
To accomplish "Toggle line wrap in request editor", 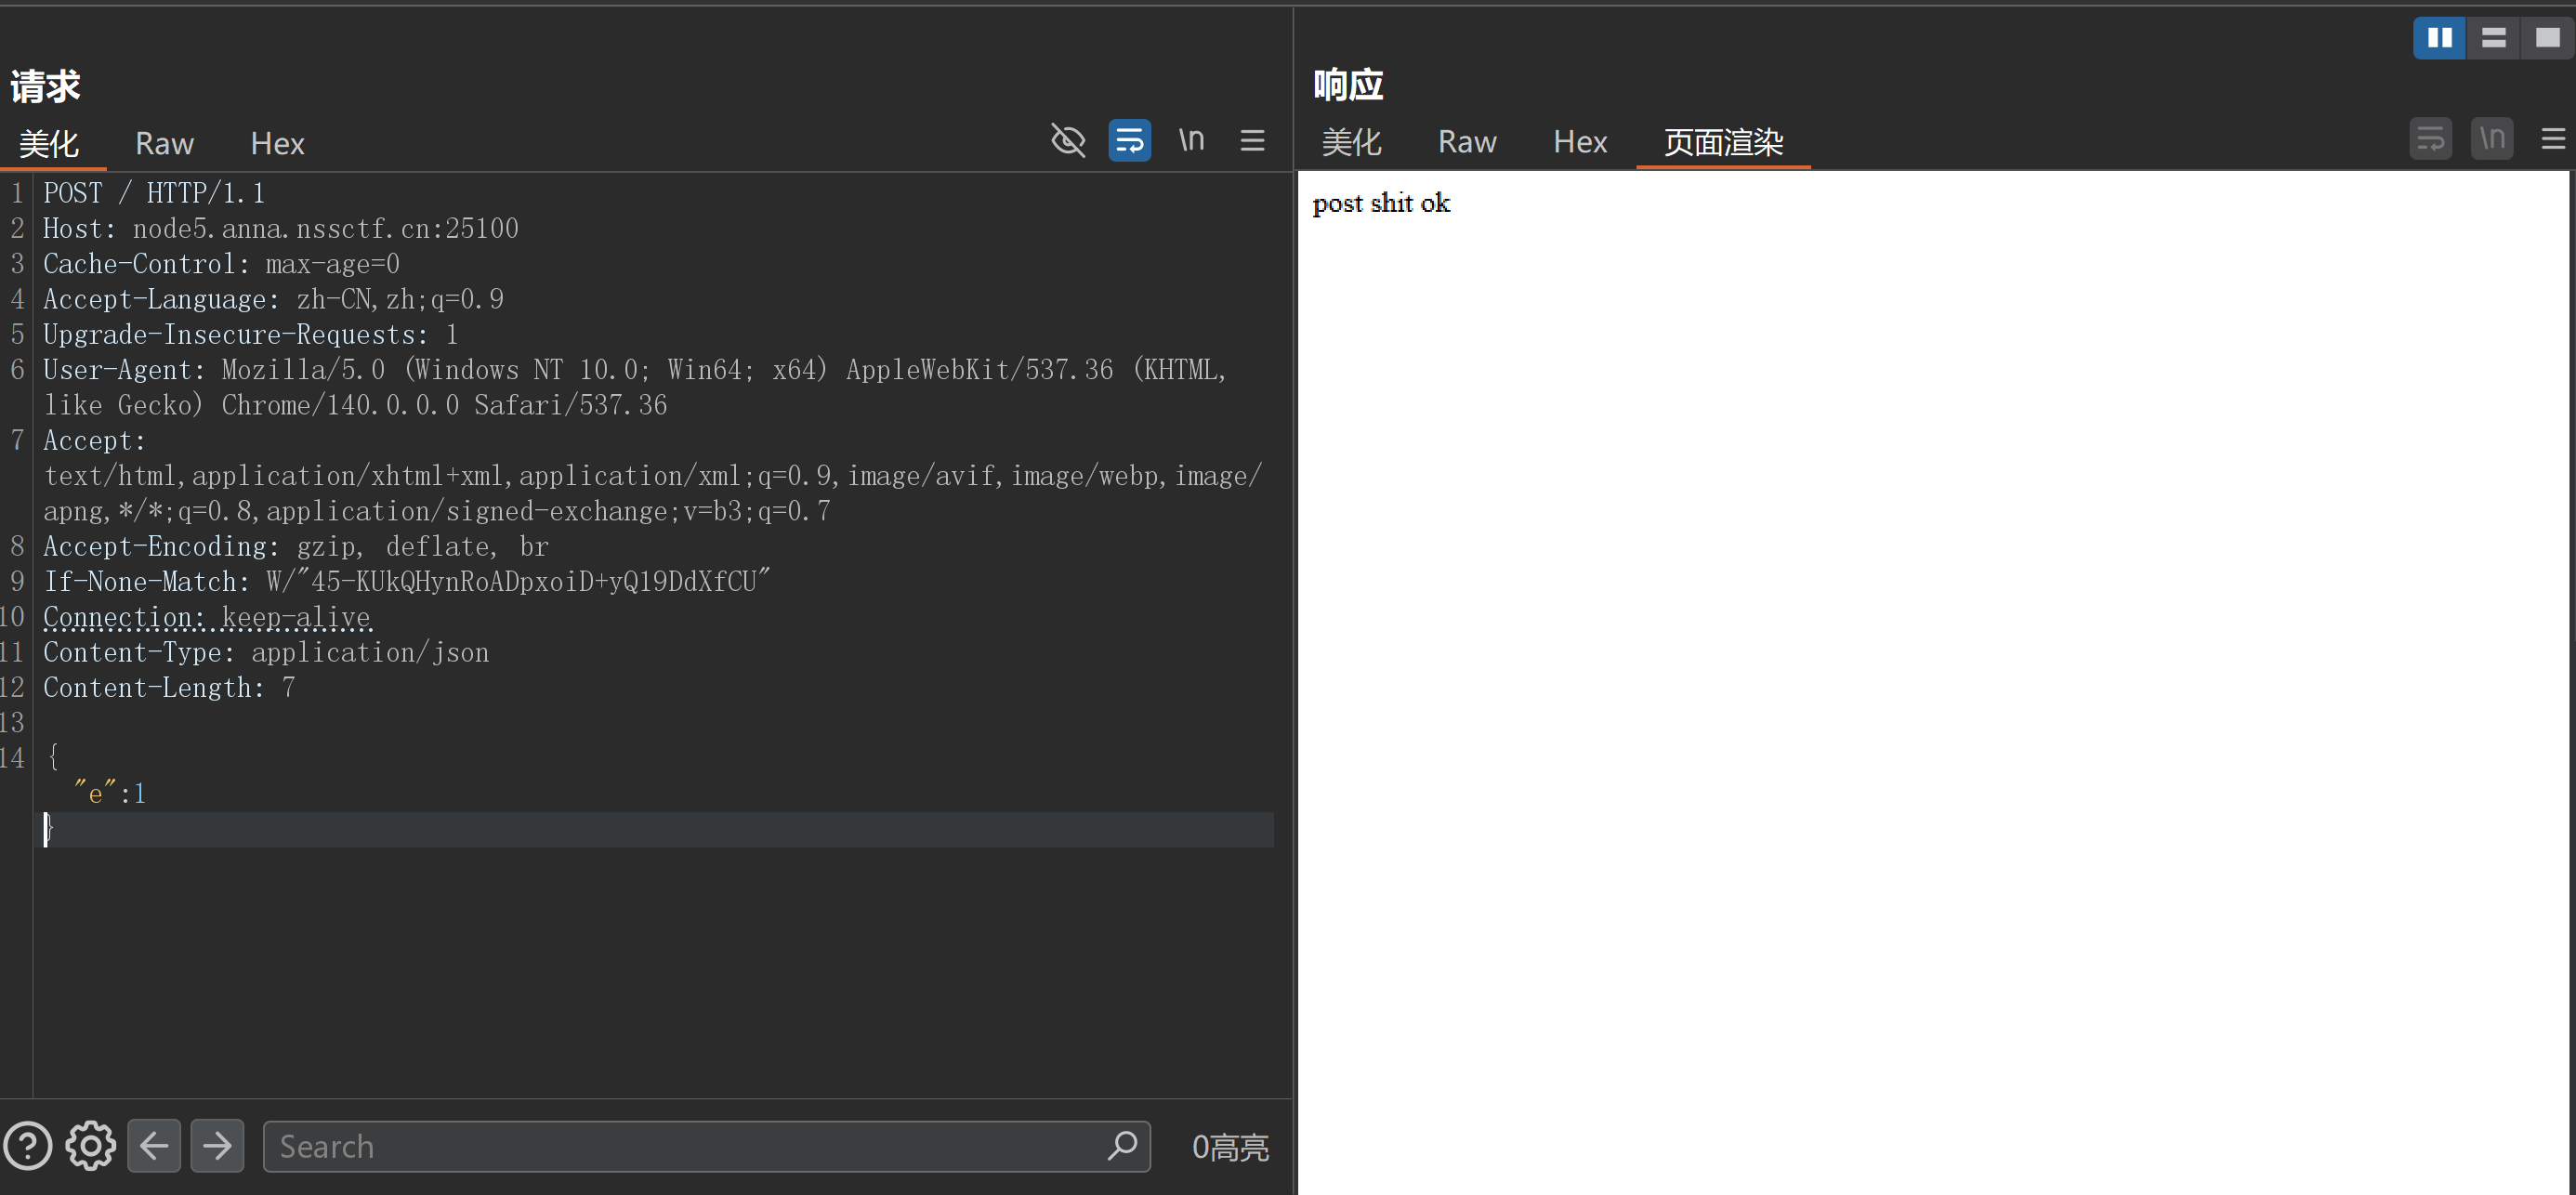I will [1129, 140].
